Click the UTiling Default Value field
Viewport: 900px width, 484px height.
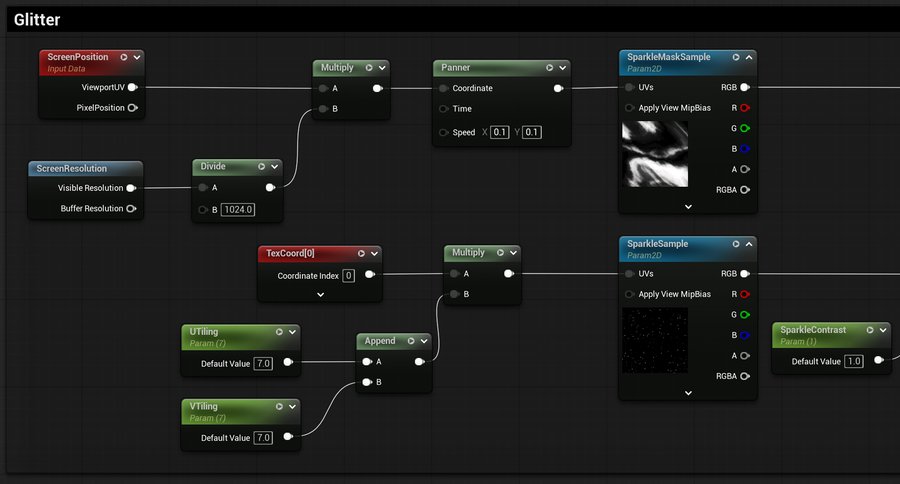[x=263, y=363]
